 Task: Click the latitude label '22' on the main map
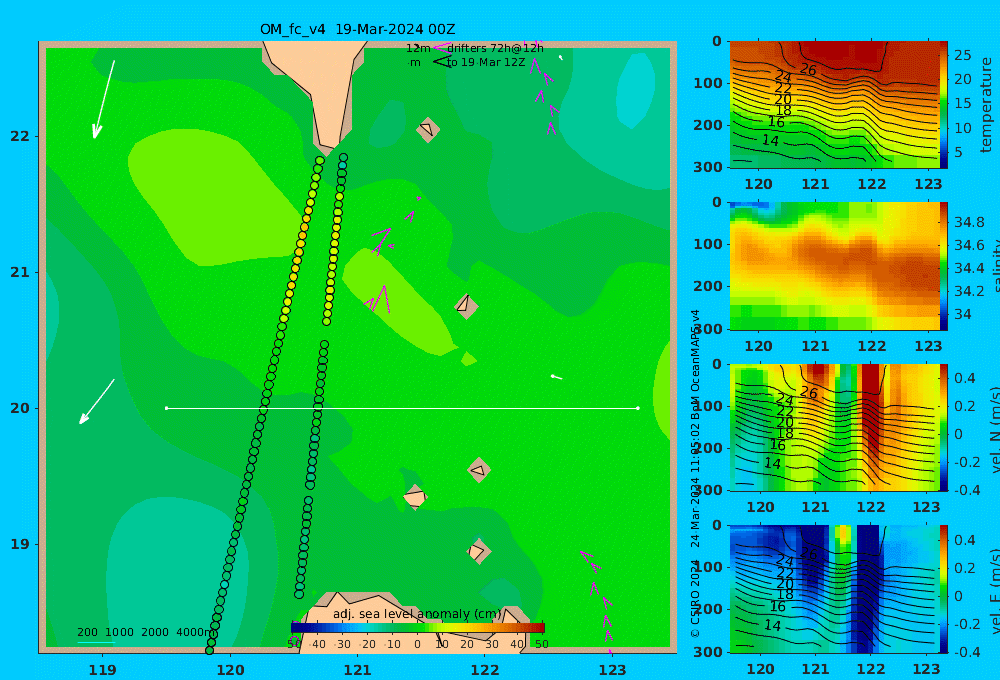20,136
